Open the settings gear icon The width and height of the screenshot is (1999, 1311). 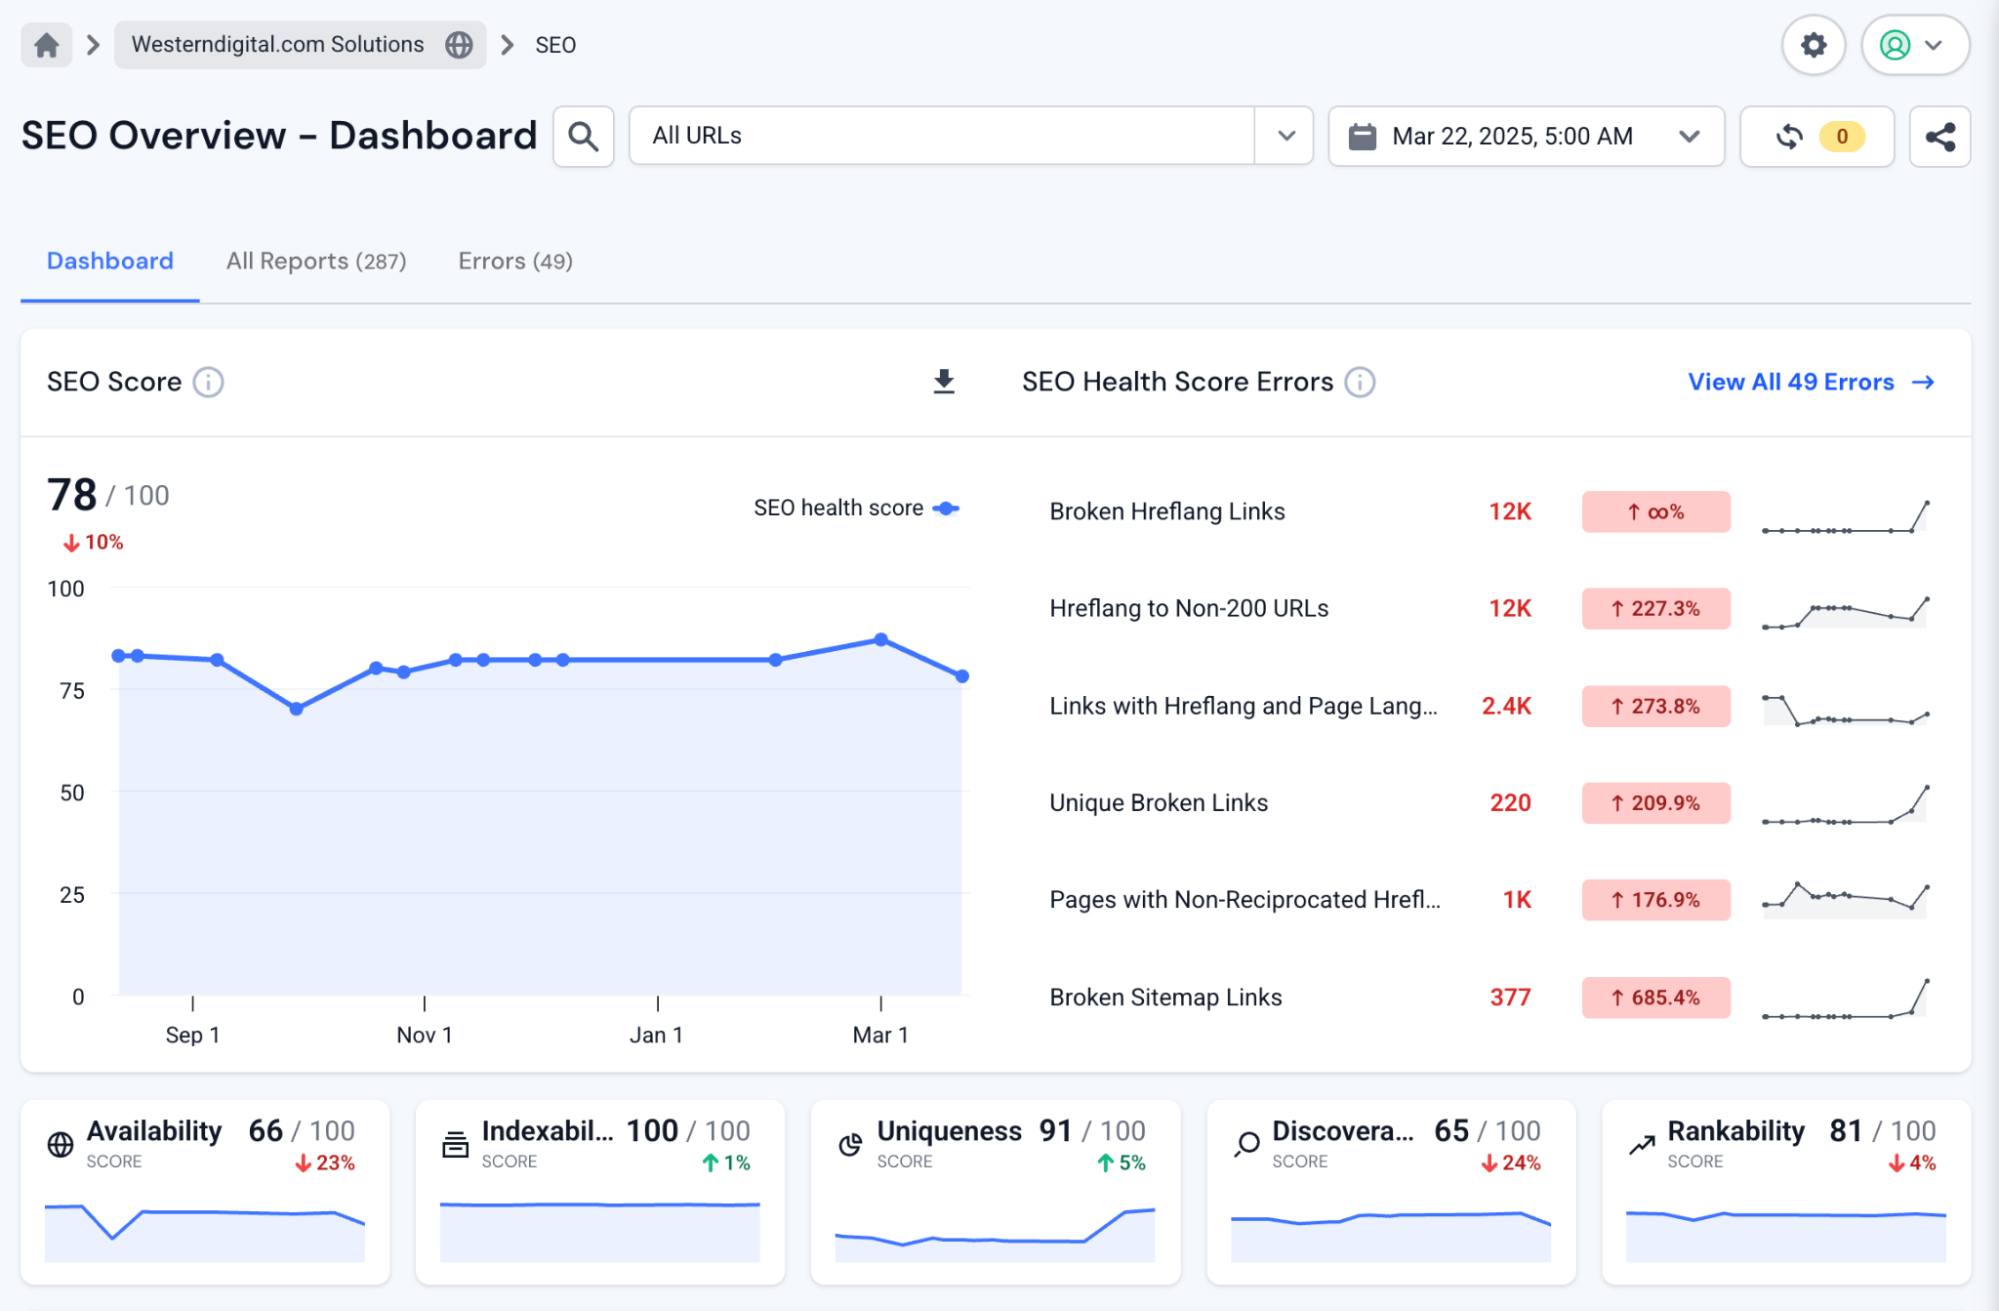(1813, 45)
